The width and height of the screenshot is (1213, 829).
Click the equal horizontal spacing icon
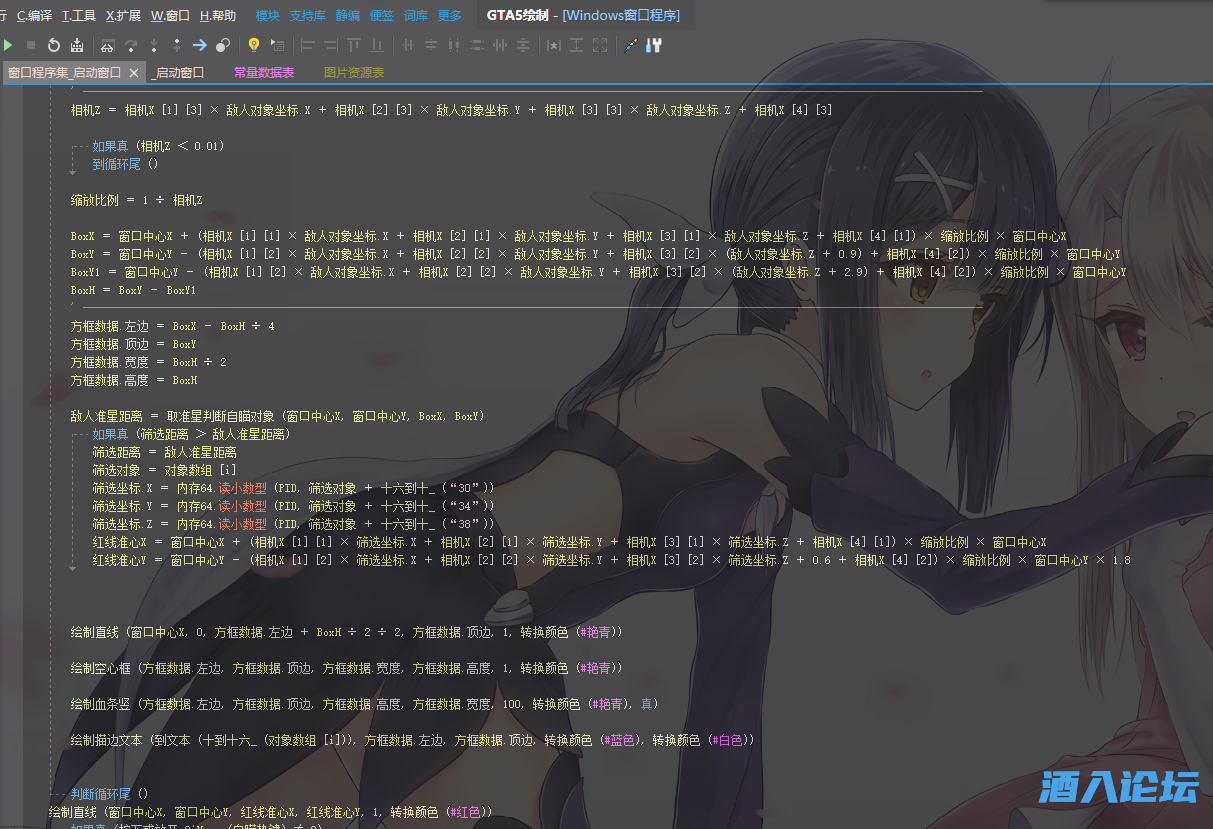point(453,45)
